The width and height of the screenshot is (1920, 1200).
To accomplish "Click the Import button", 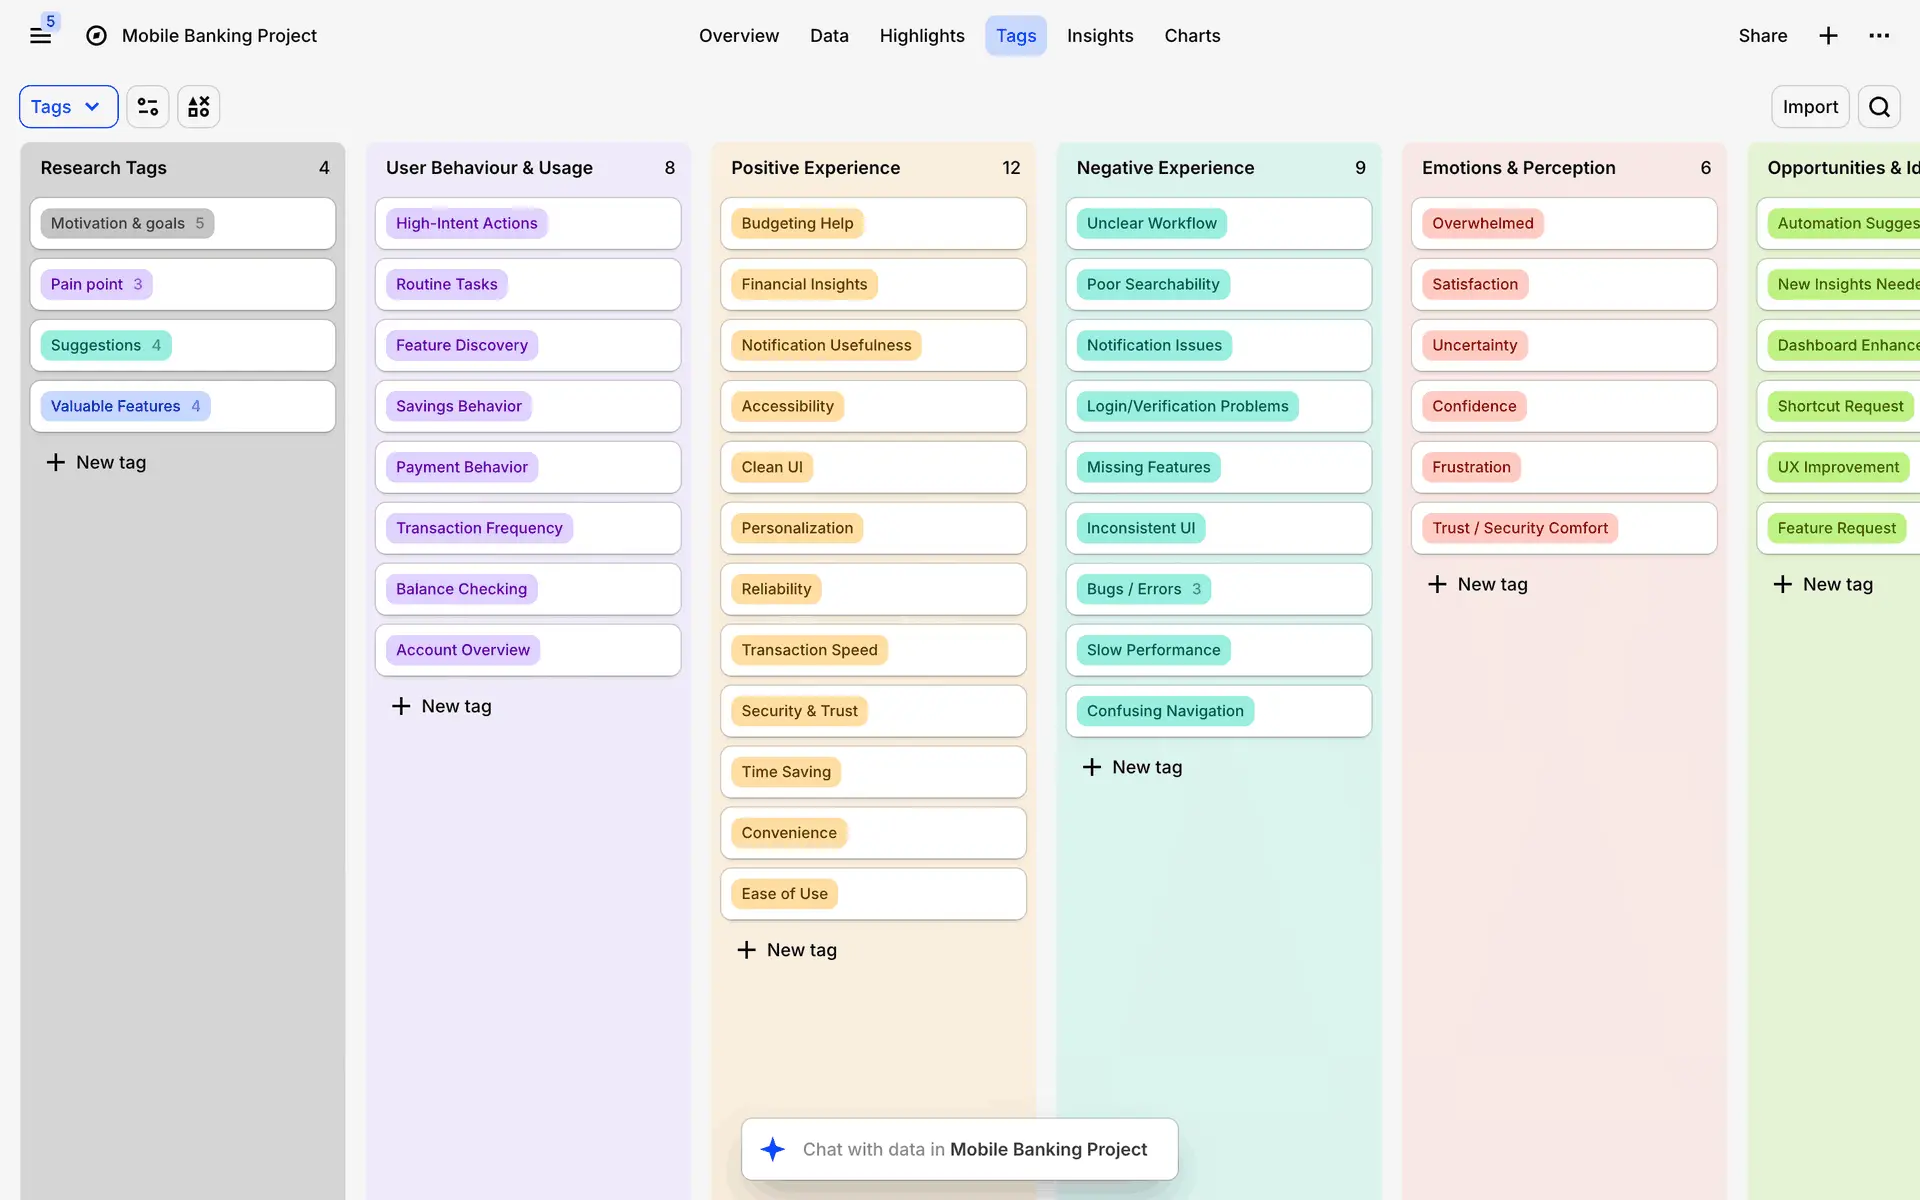I will [x=1809, y=107].
